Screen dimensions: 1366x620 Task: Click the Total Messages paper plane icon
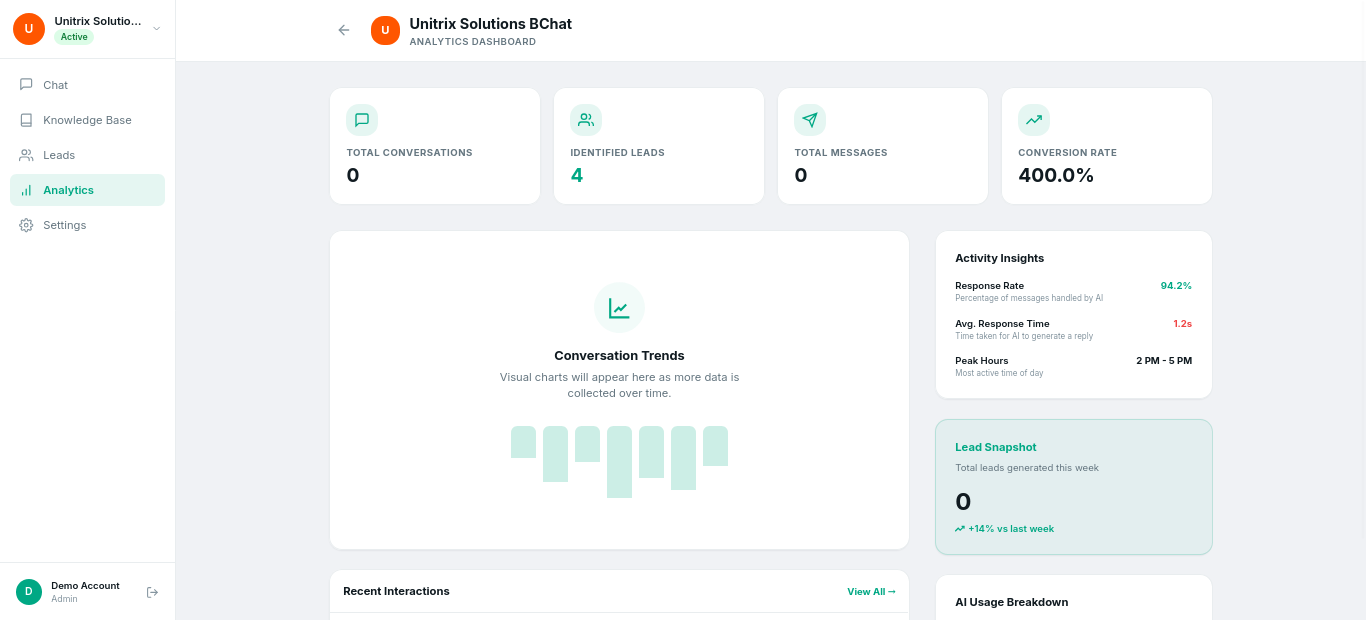coord(810,120)
